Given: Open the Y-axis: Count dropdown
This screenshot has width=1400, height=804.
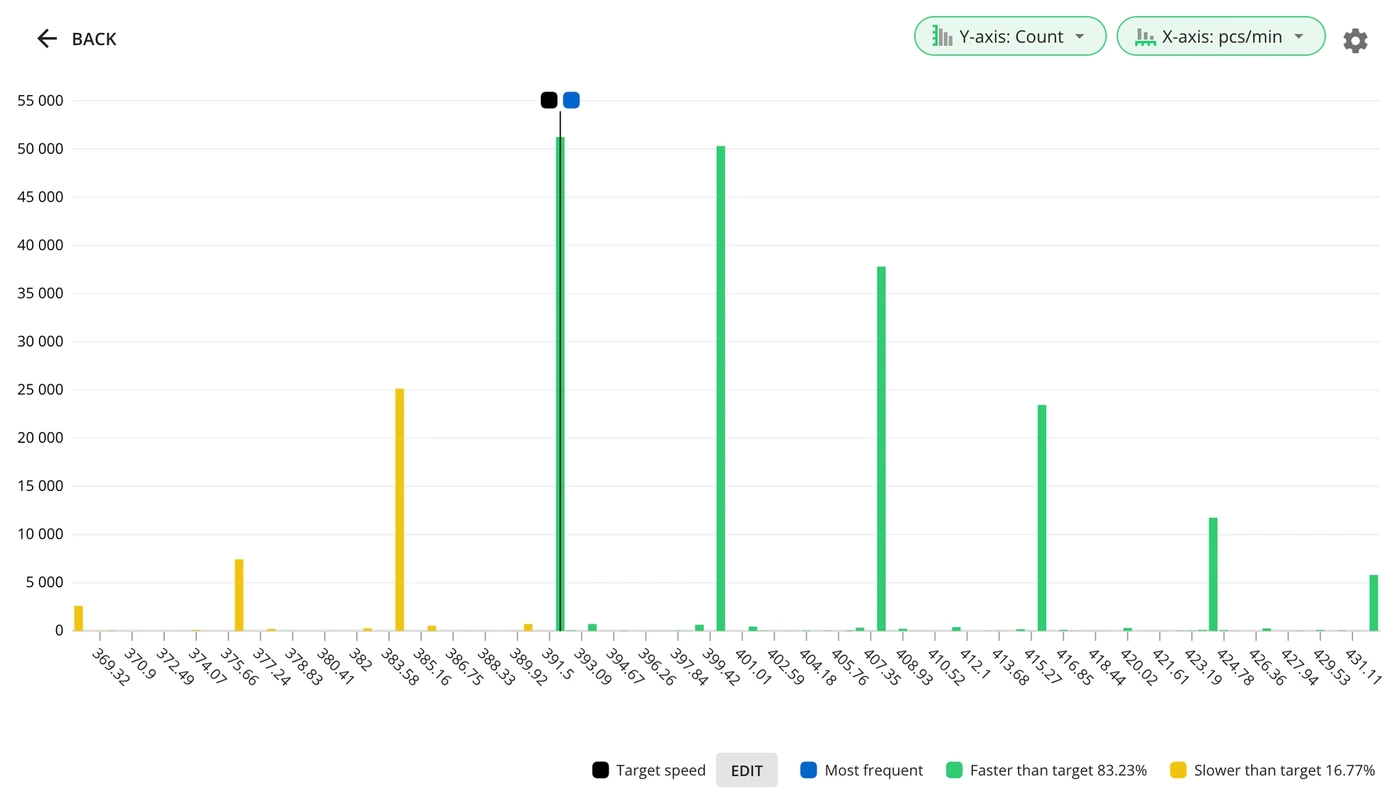Looking at the screenshot, I should click(1010, 36).
